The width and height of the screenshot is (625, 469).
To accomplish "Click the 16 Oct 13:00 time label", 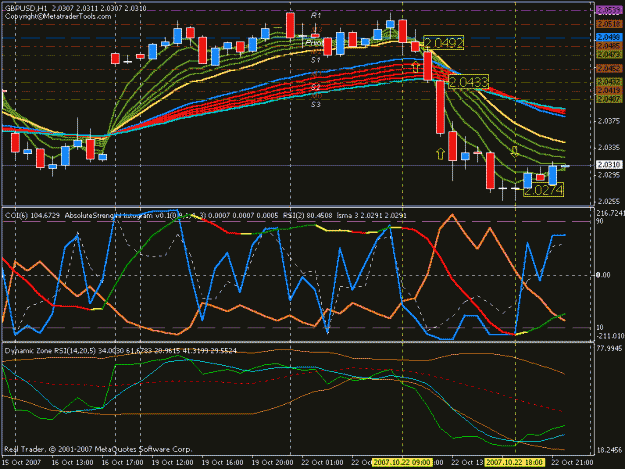I will pyautogui.click(x=73, y=463).
